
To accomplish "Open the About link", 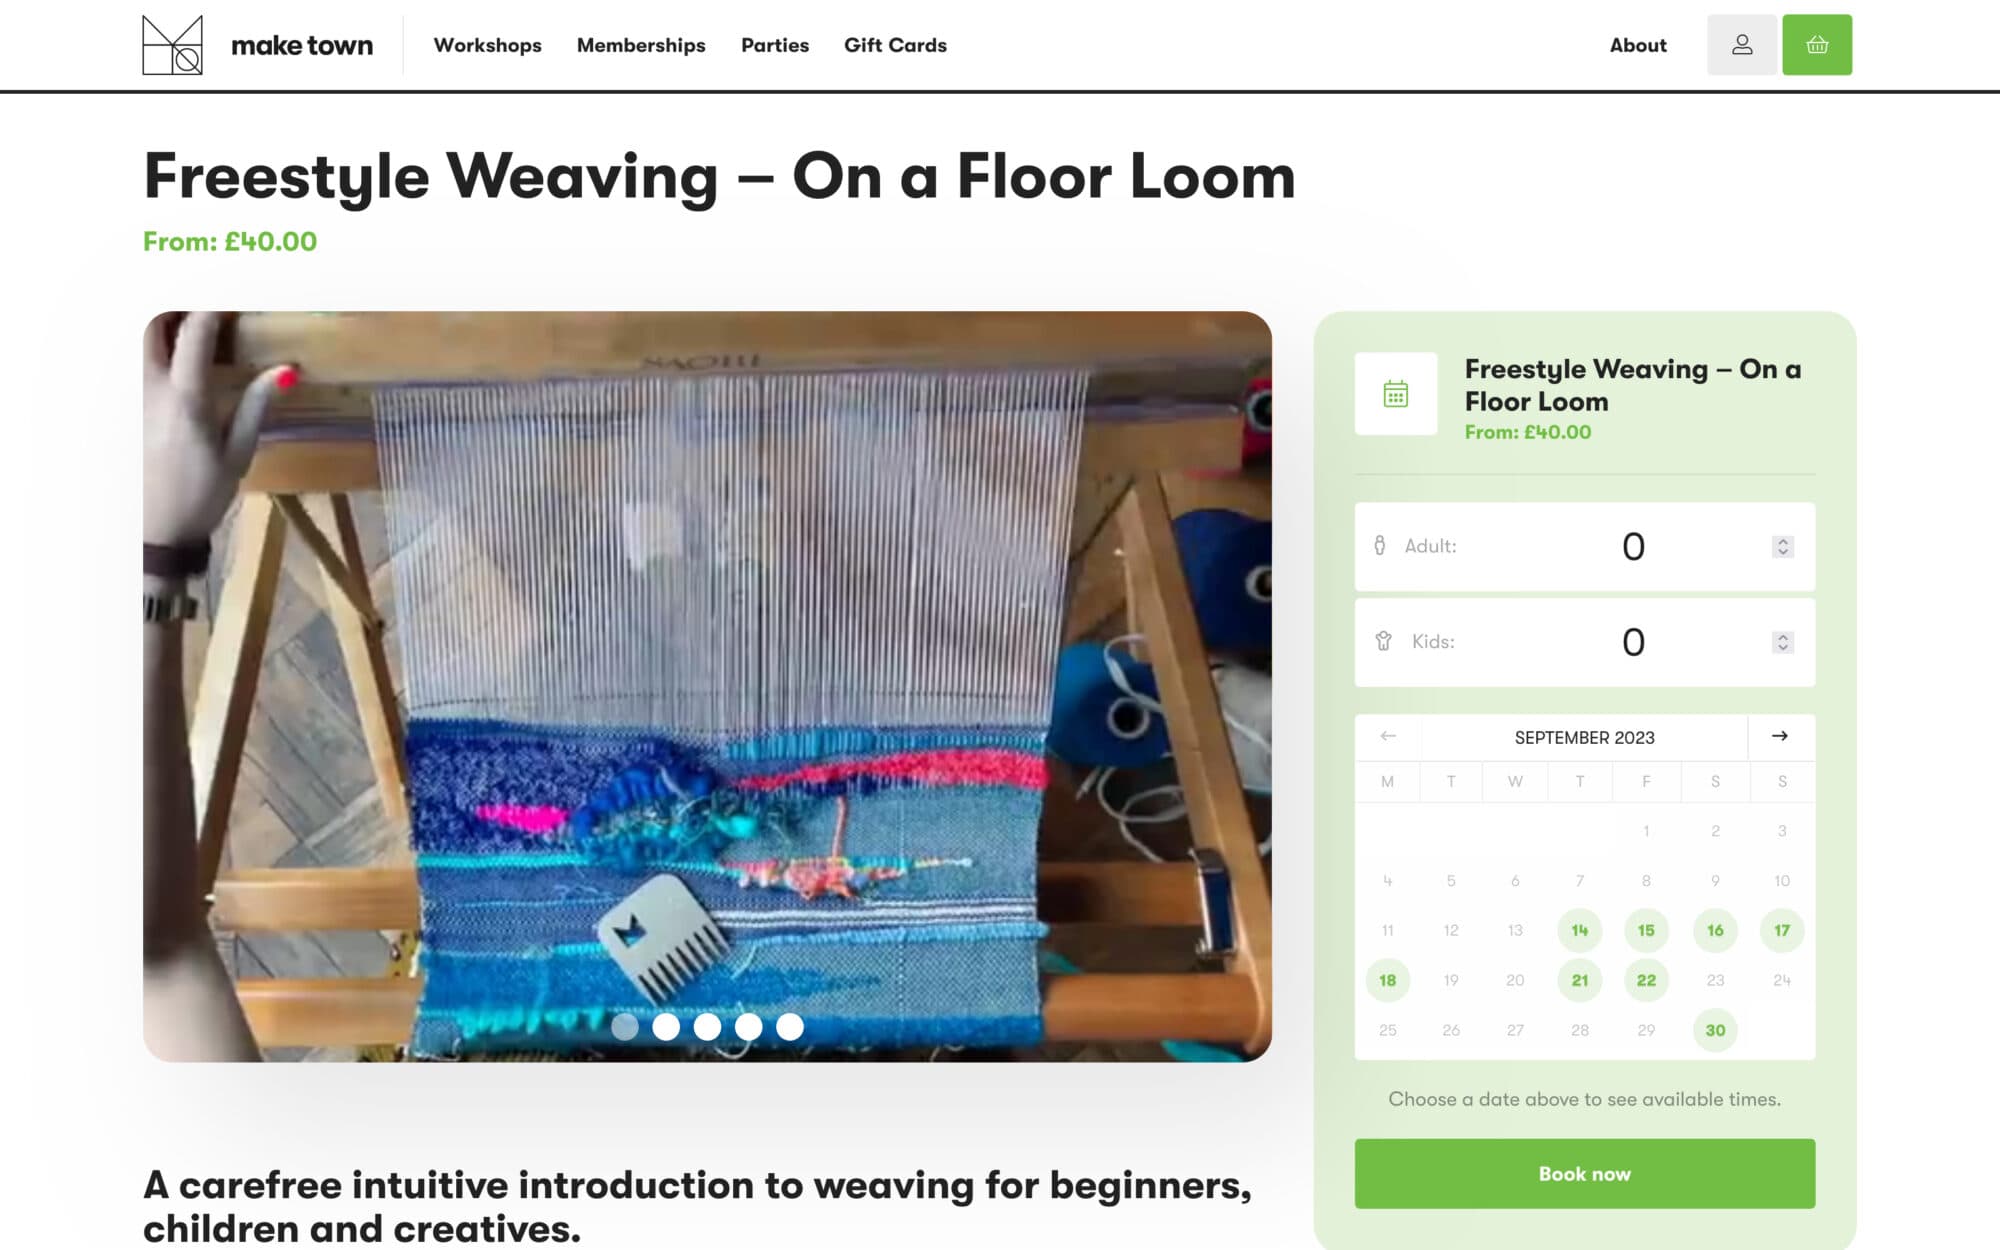I will coord(1638,45).
